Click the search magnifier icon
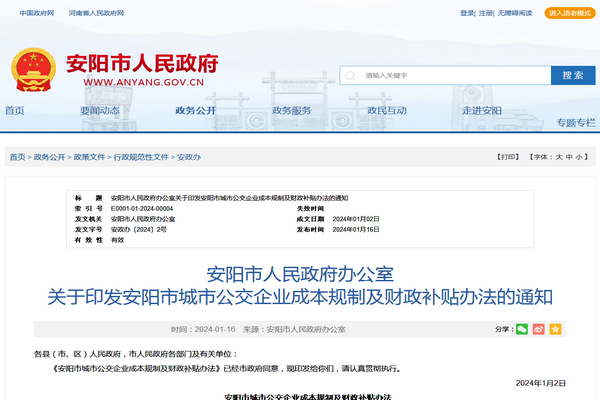This screenshot has height=400, width=600. (350, 75)
